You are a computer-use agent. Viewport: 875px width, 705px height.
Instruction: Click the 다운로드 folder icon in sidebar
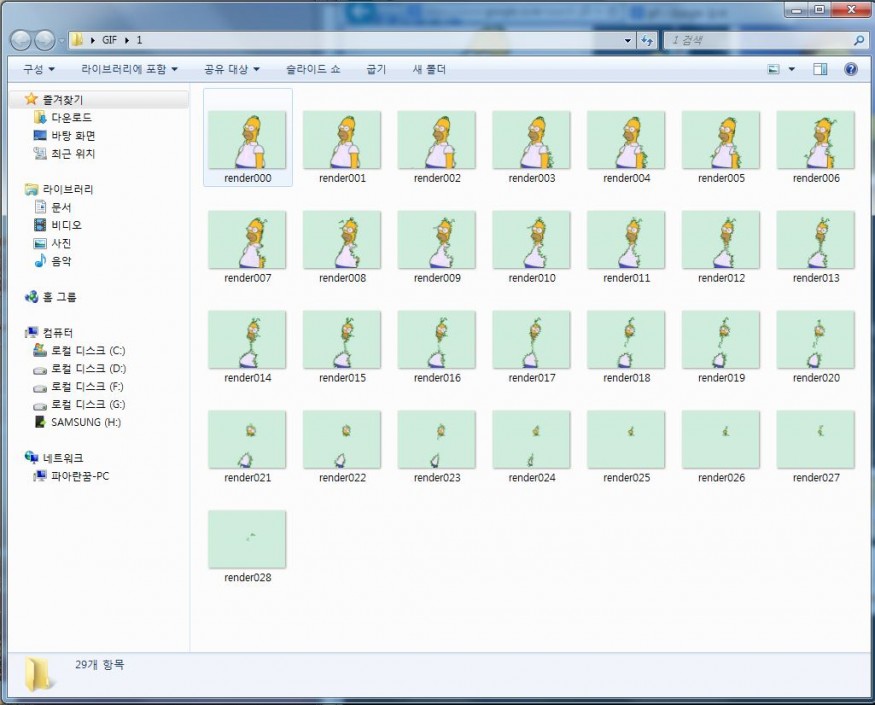pos(40,117)
